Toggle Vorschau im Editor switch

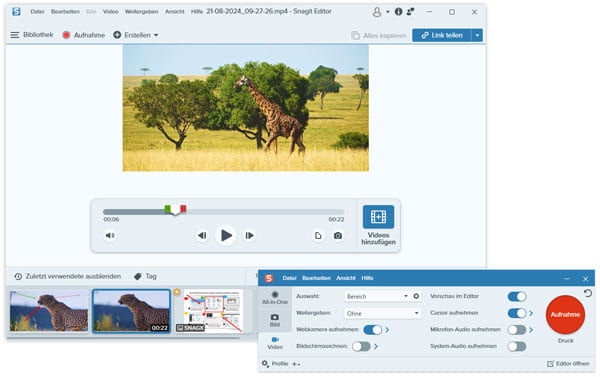tap(517, 296)
